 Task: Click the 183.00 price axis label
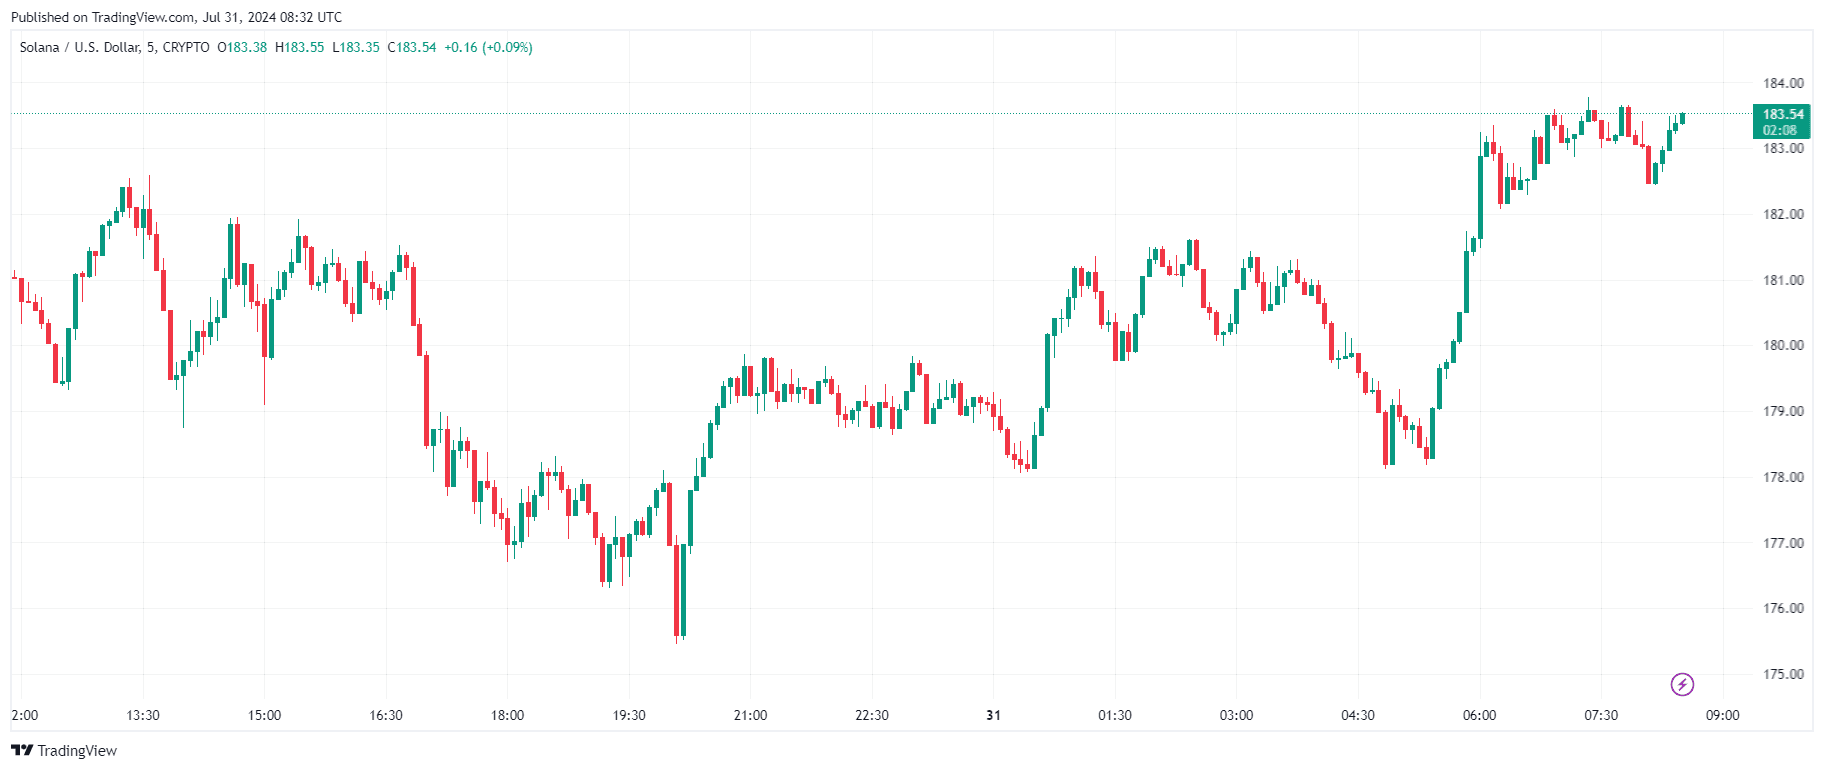tap(1783, 148)
